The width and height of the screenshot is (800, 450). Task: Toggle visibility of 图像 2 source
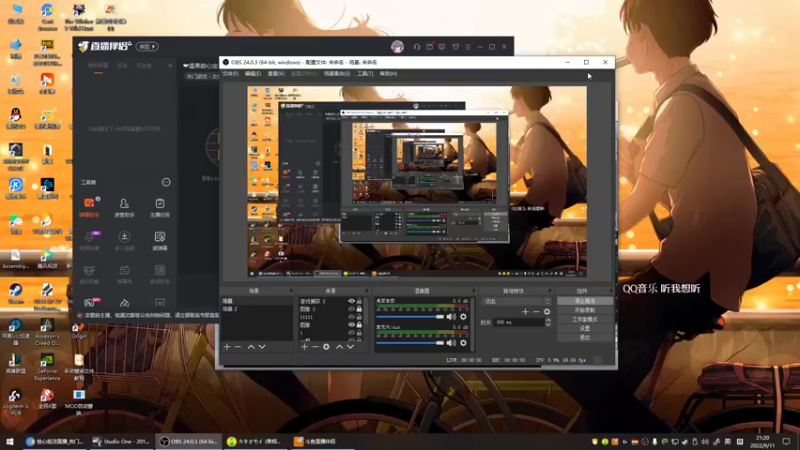[x=351, y=309]
